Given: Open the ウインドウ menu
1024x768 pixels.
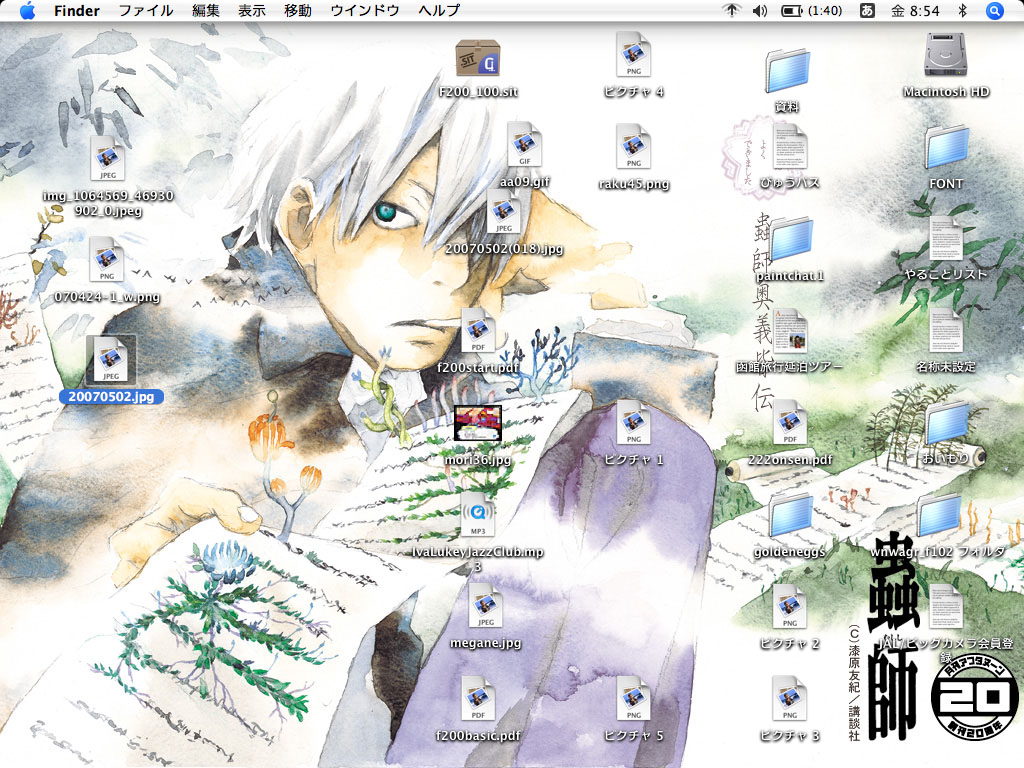Looking at the screenshot, I should point(364,10).
